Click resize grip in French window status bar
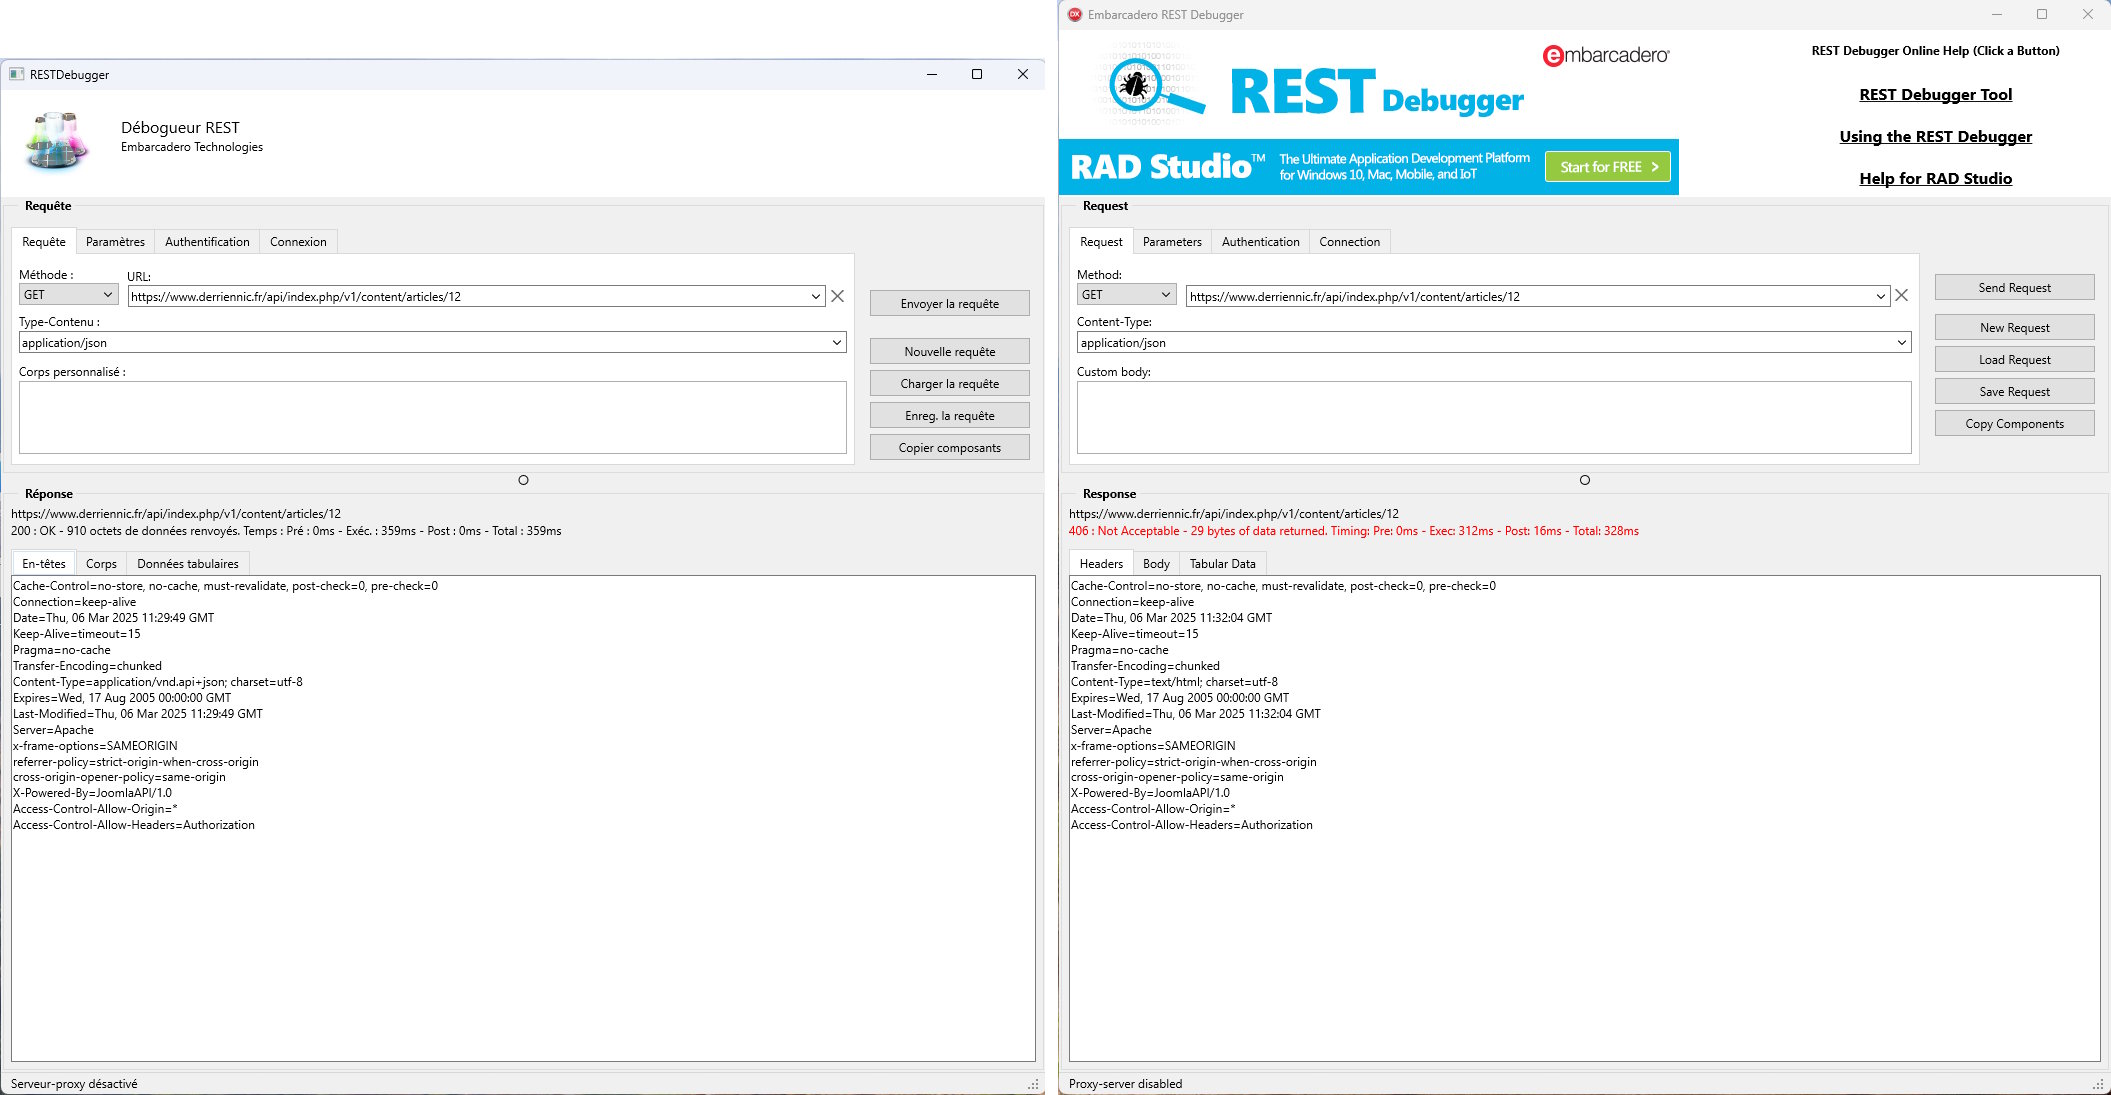Viewport: 2111px width, 1095px height. coord(1033,1084)
